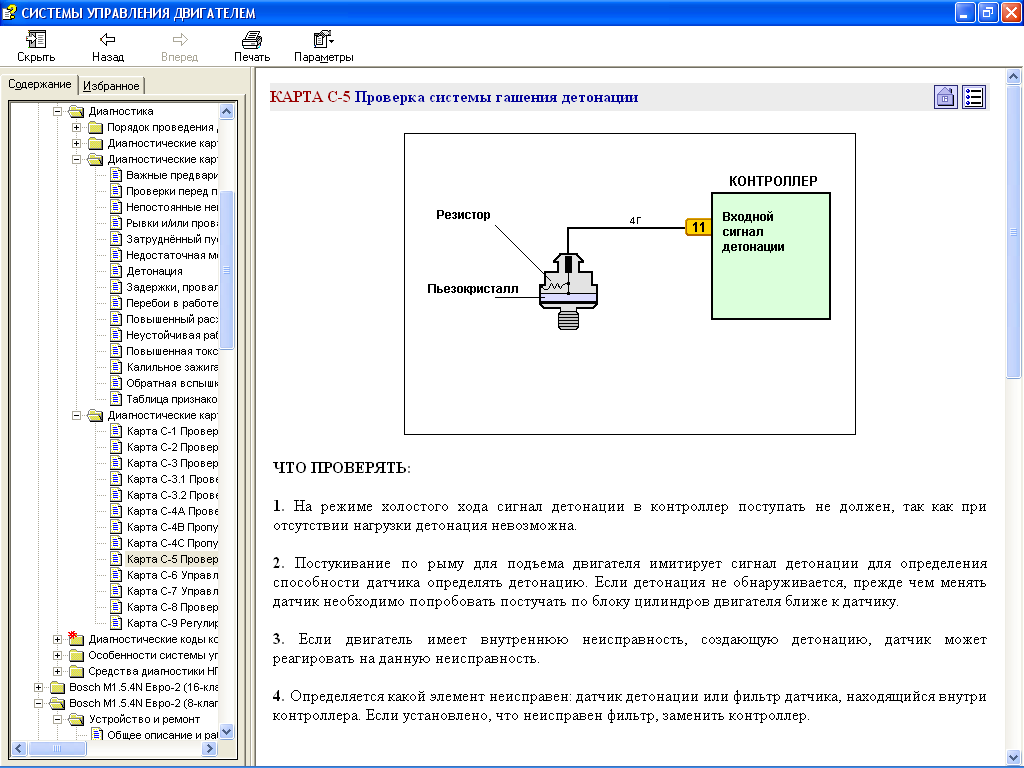The height and width of the screenshot is (768, 1024).
Task: Collapse the Устройство и ремонт folder
Action: pos(57,719)
